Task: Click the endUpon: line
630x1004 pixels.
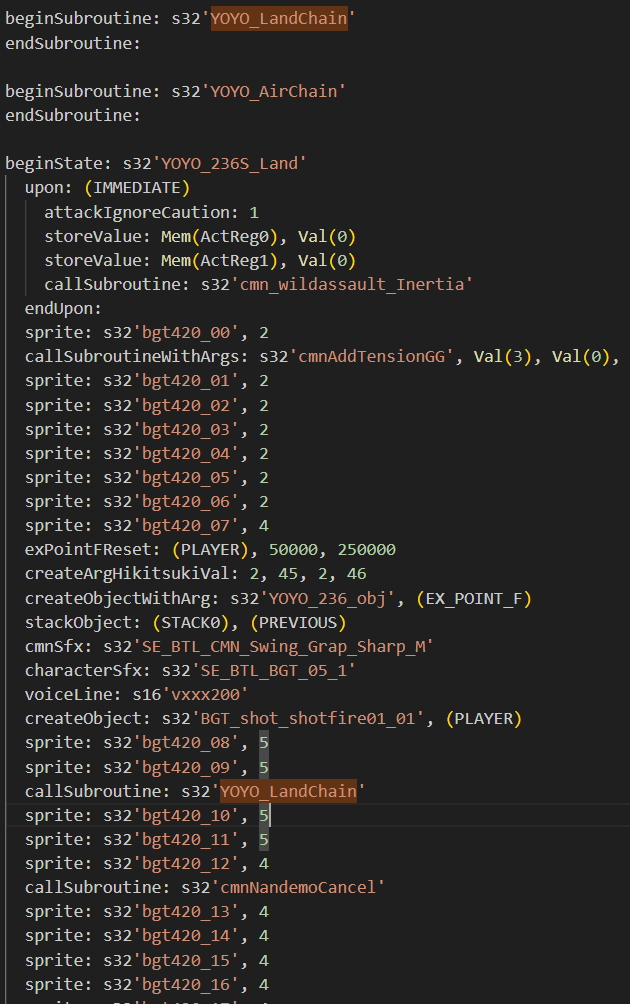Action: pyautogui.click(x=63, y=309)
